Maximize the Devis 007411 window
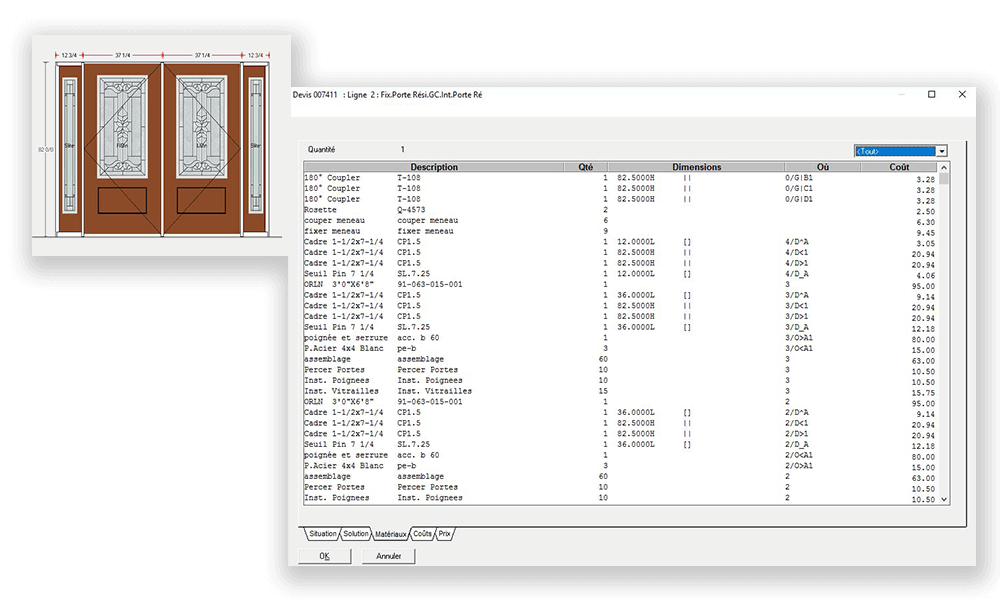The height and width of the screenshot is (600, 1000). pyautogui.click(x=932, y=94)
